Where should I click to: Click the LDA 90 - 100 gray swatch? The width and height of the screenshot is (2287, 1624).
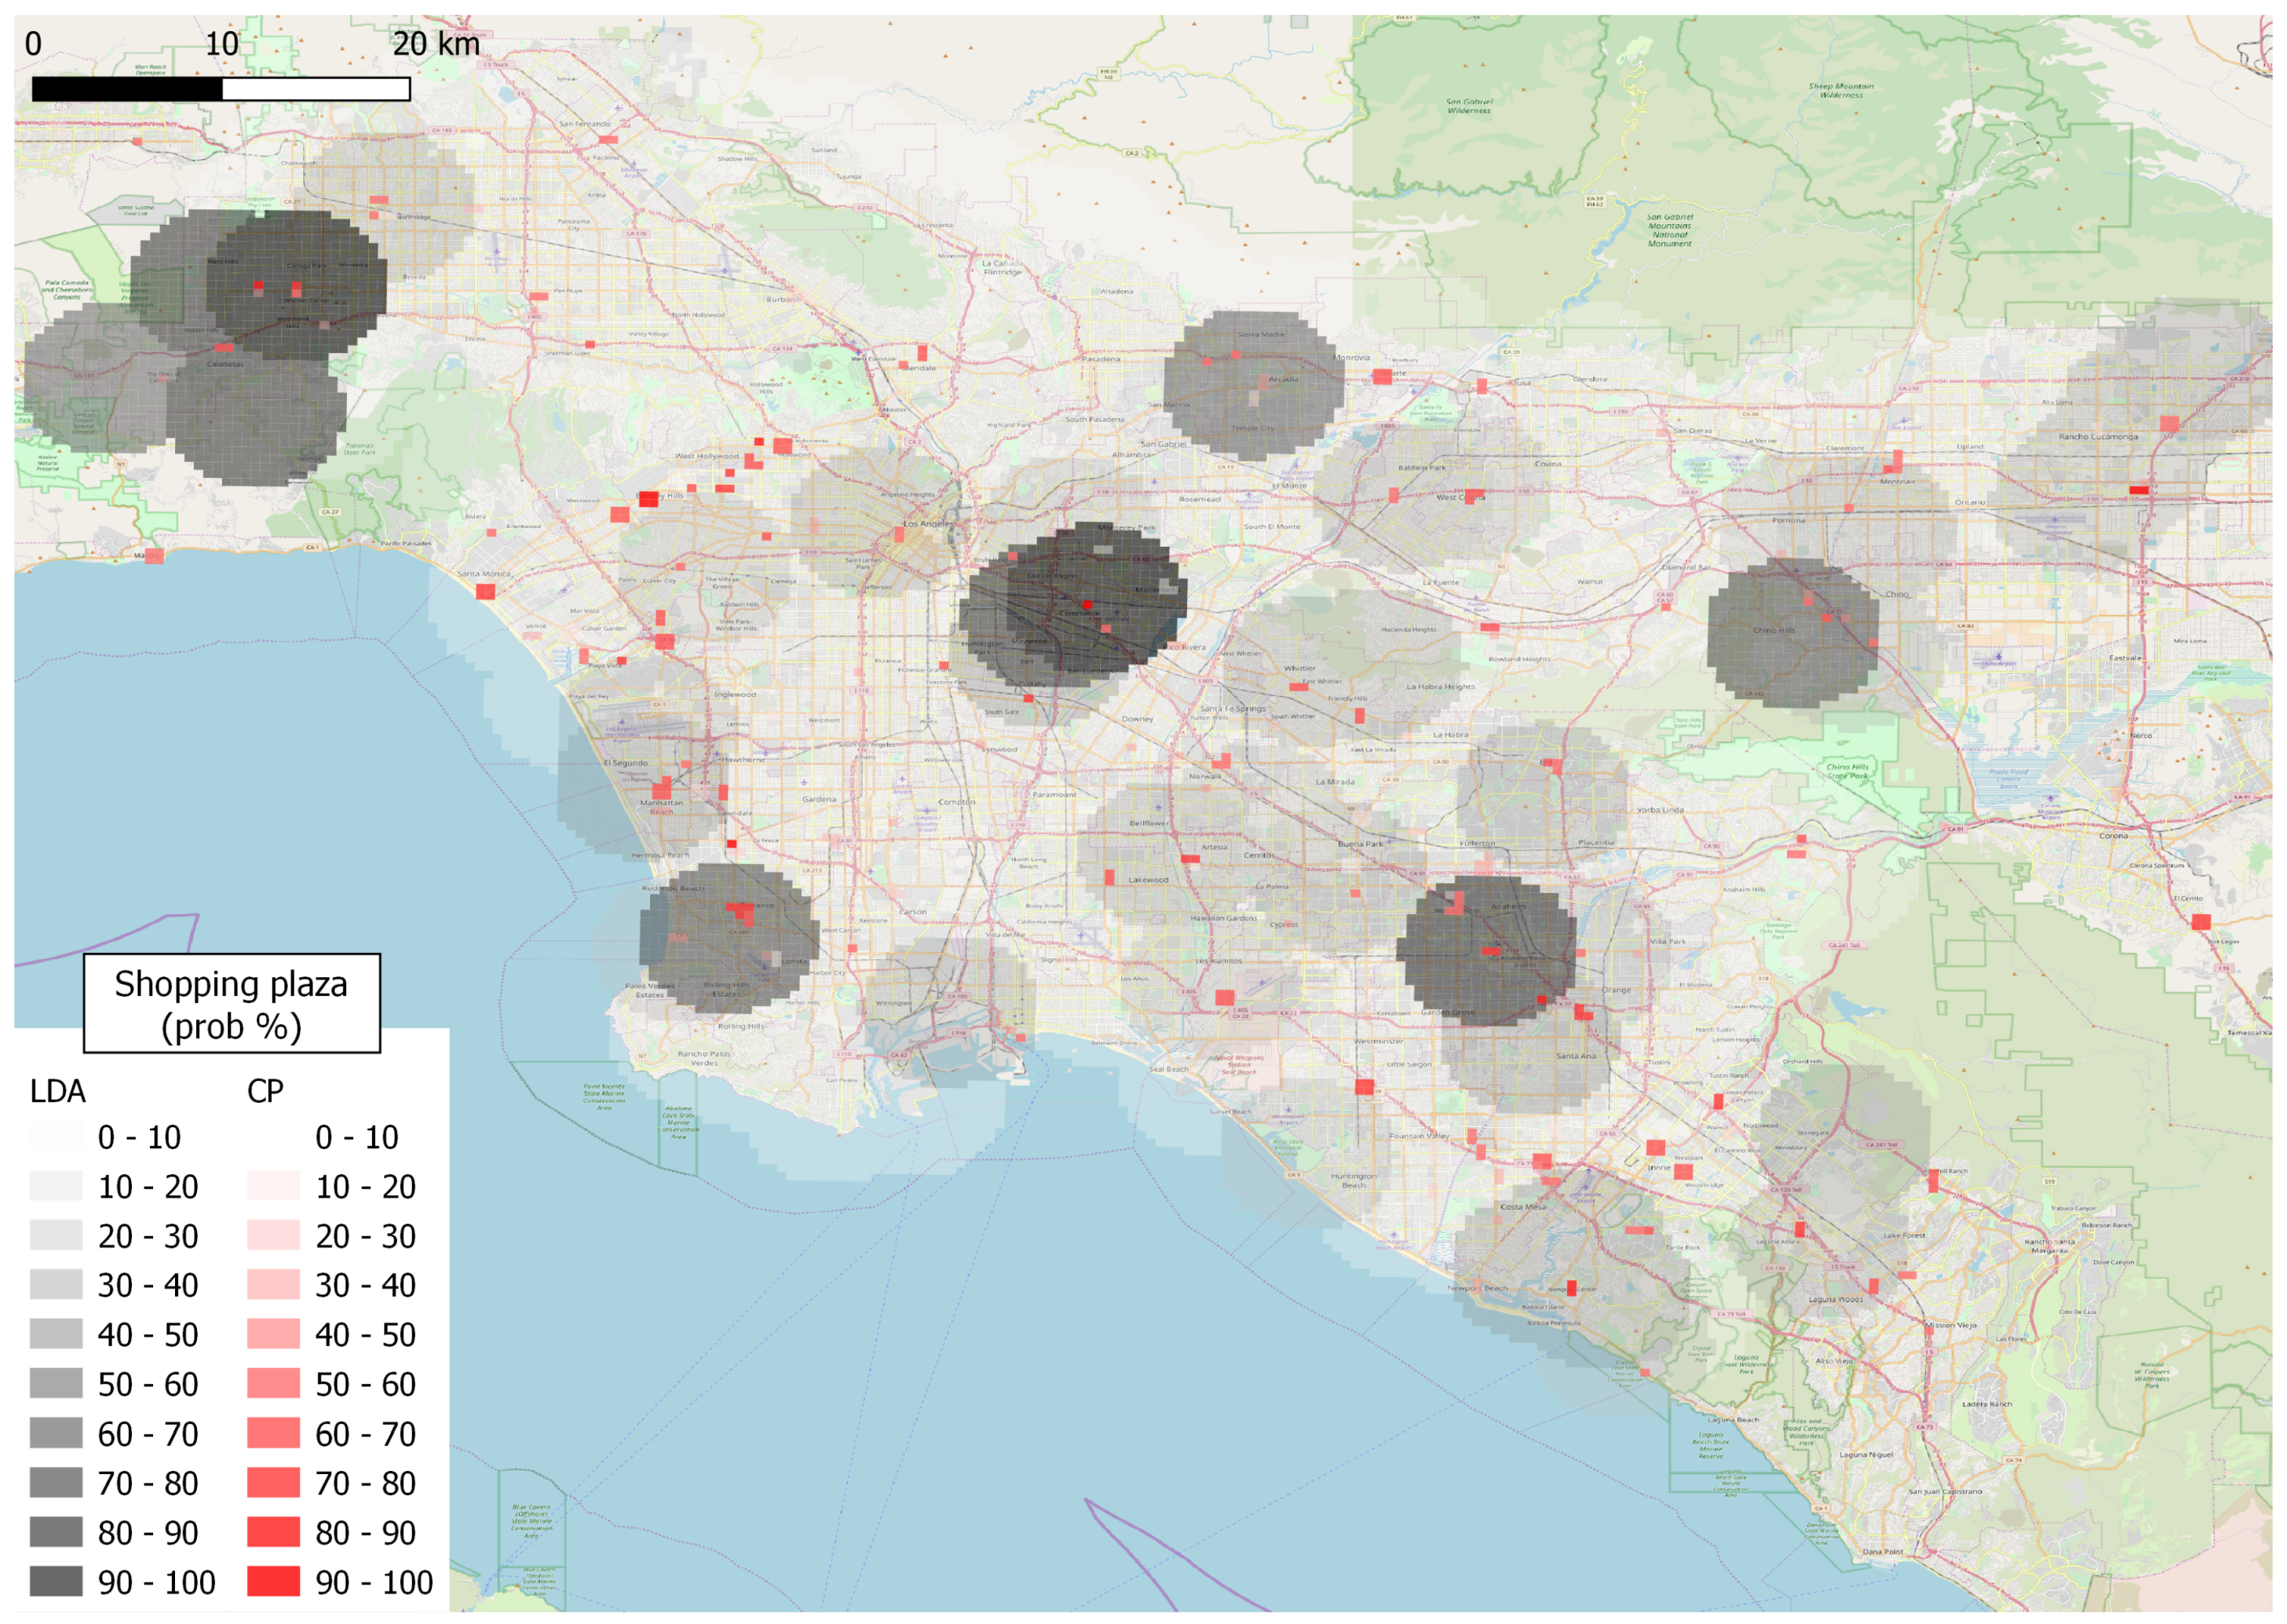56,1581
